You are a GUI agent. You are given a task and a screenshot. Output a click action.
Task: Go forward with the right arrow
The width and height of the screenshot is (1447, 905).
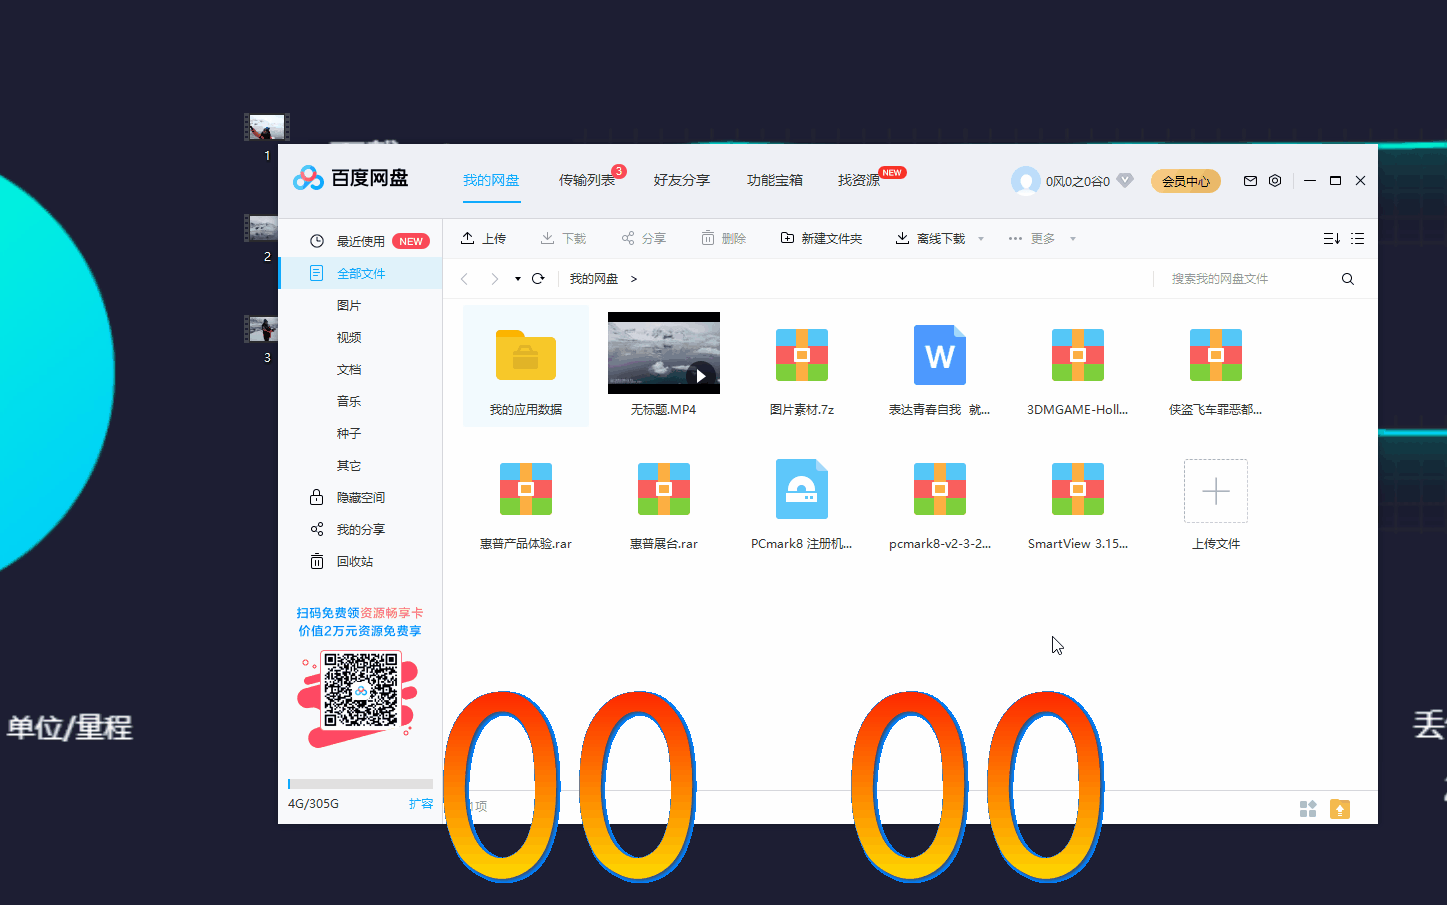tap(494, 279)
